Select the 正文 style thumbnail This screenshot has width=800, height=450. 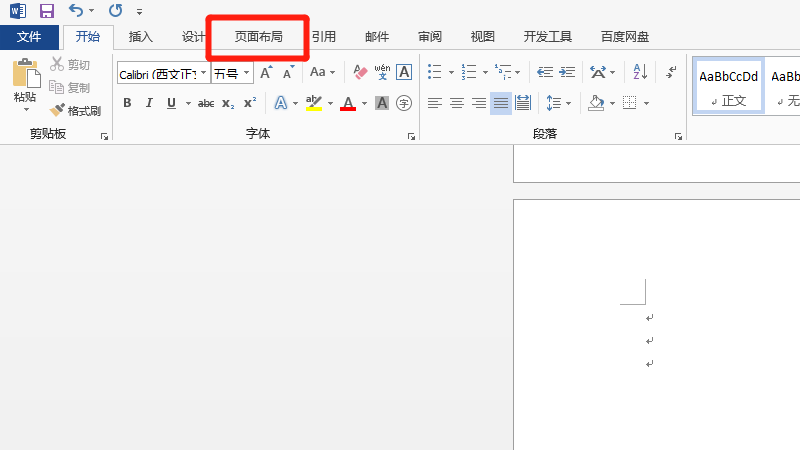point(728,85)
